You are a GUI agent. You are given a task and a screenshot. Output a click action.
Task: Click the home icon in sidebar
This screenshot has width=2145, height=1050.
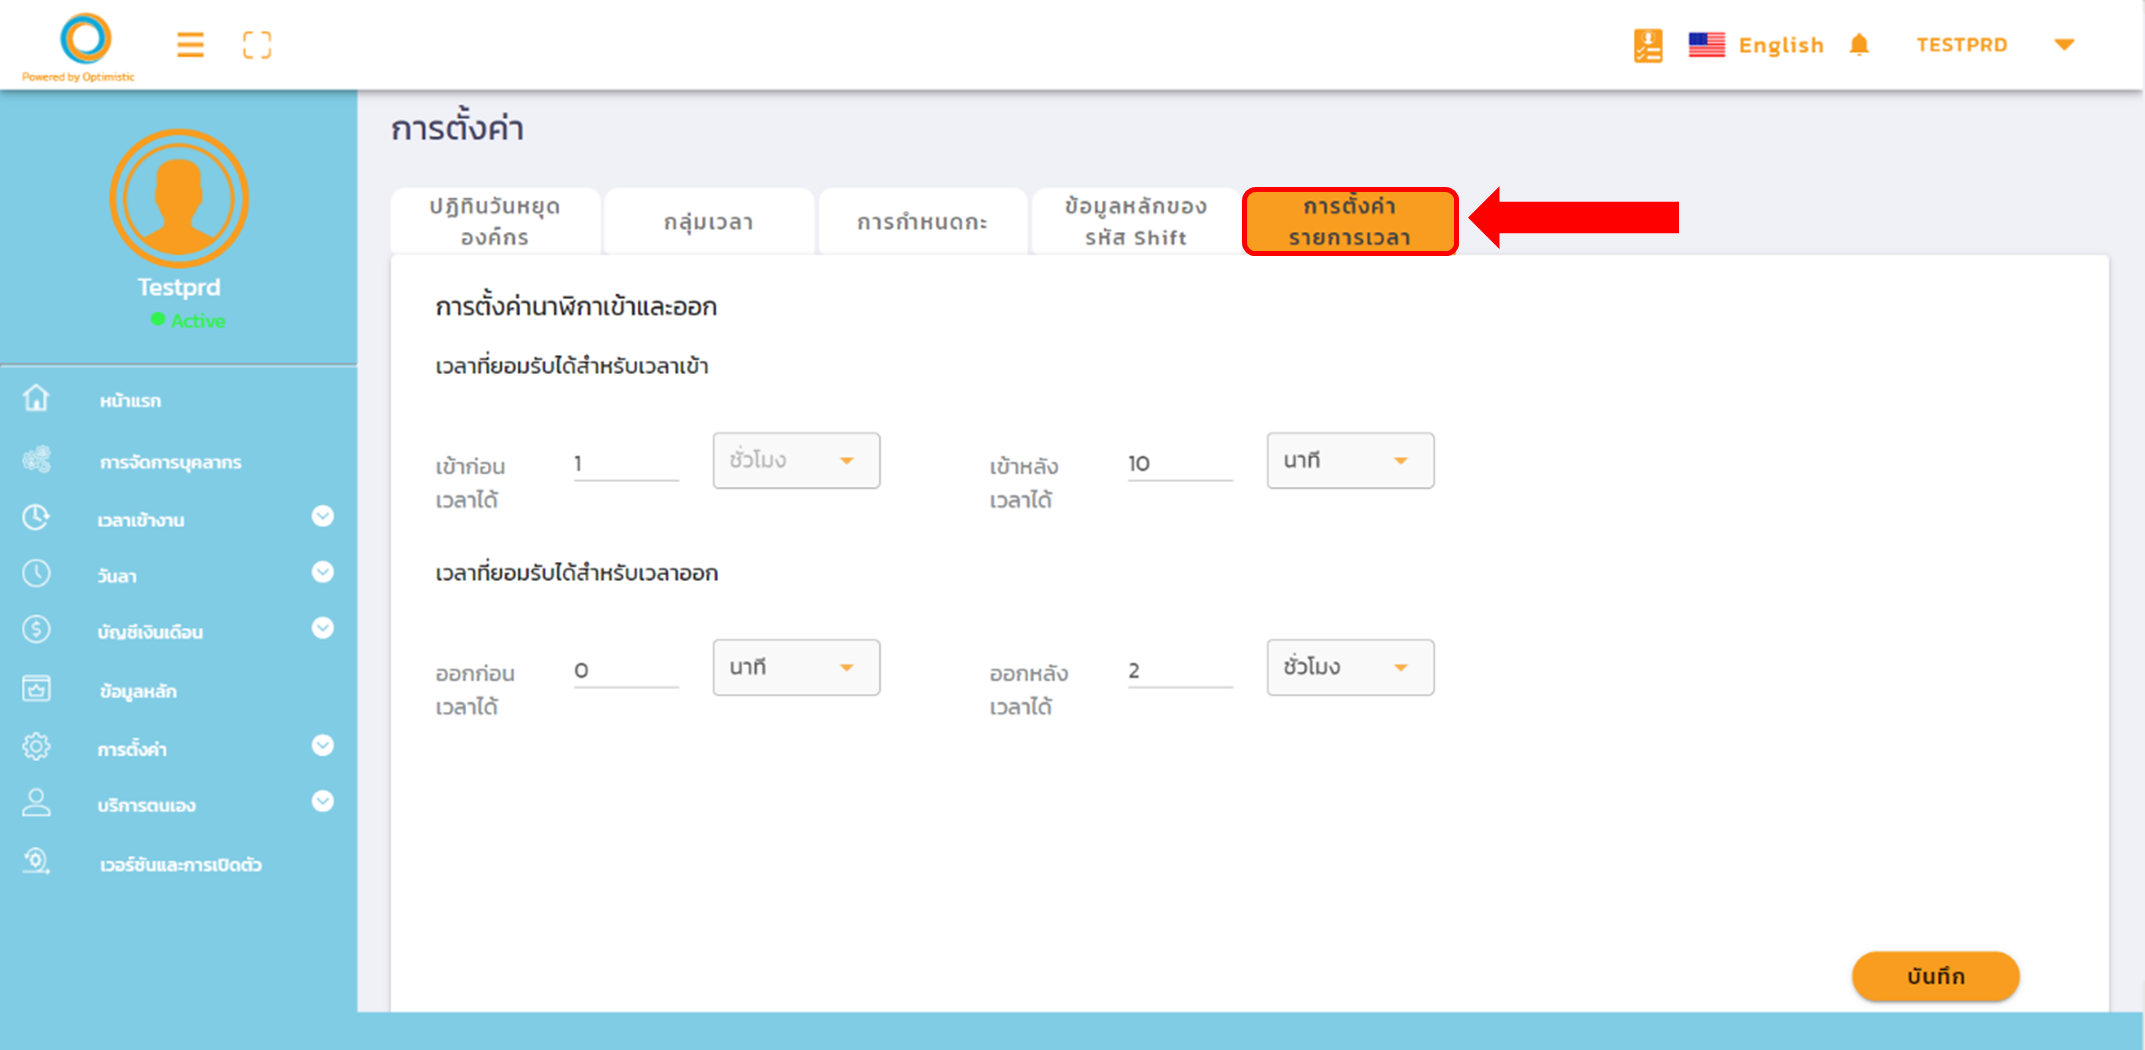click(x=36, y=399)
